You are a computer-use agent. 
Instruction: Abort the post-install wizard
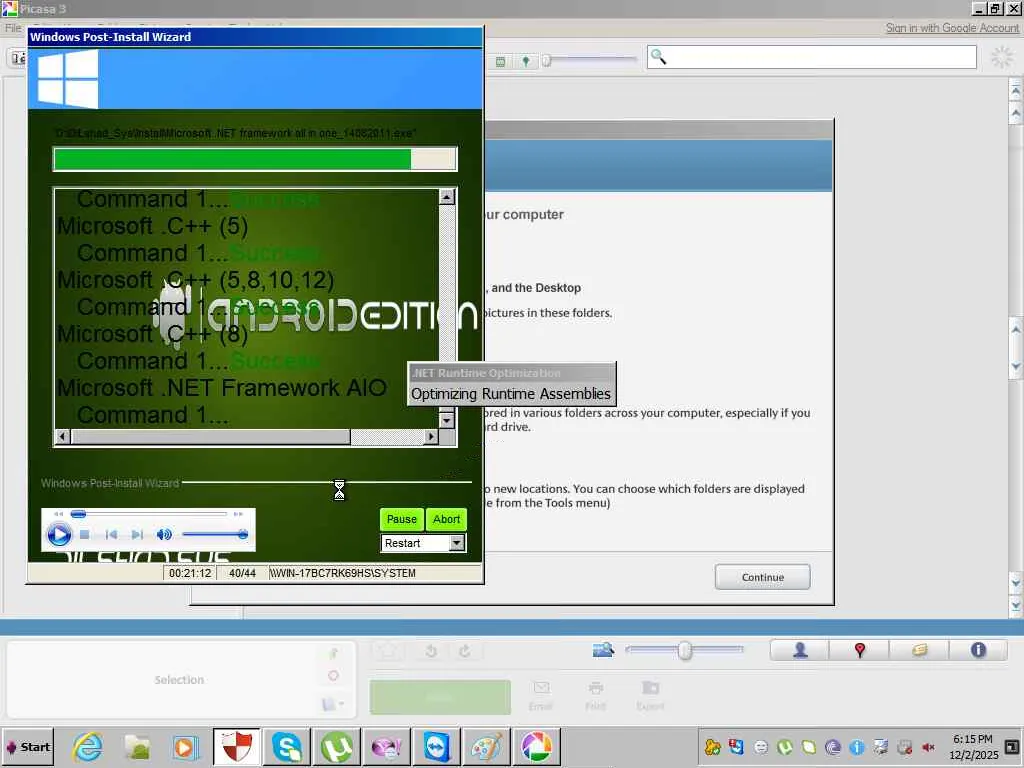(447, 519)
